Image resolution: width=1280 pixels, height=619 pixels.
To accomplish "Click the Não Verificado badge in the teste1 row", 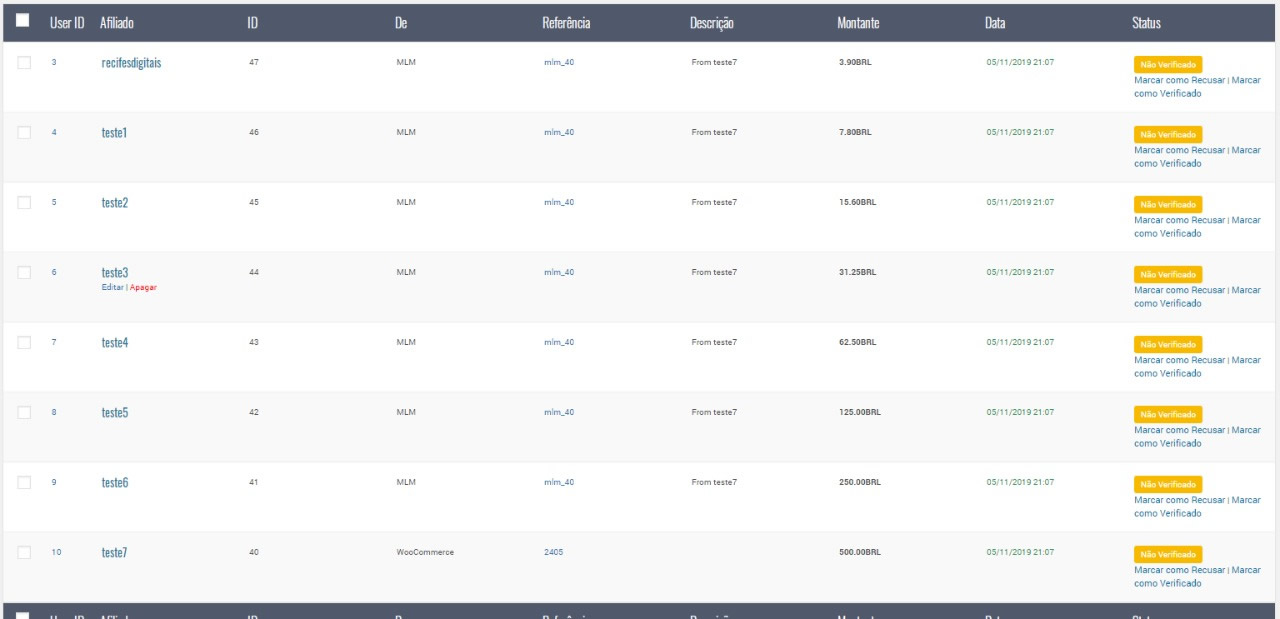I will (x=1168, y=134).
